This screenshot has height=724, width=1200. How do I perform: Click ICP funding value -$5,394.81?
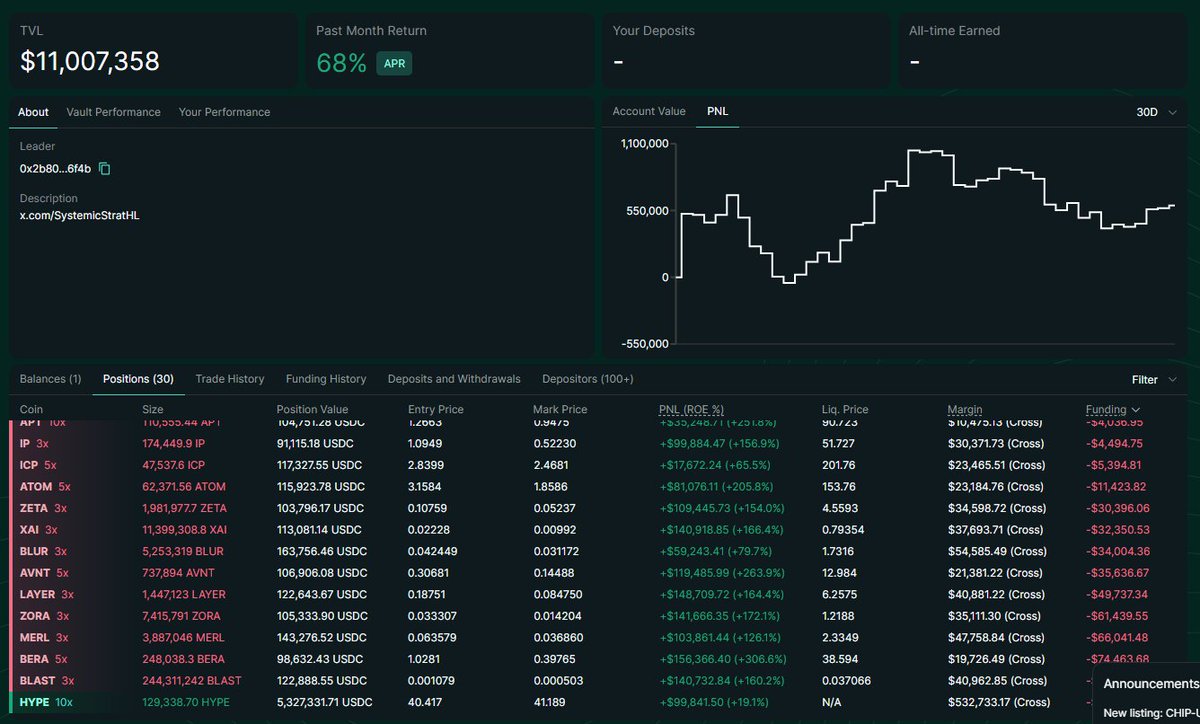(1114, 465)
